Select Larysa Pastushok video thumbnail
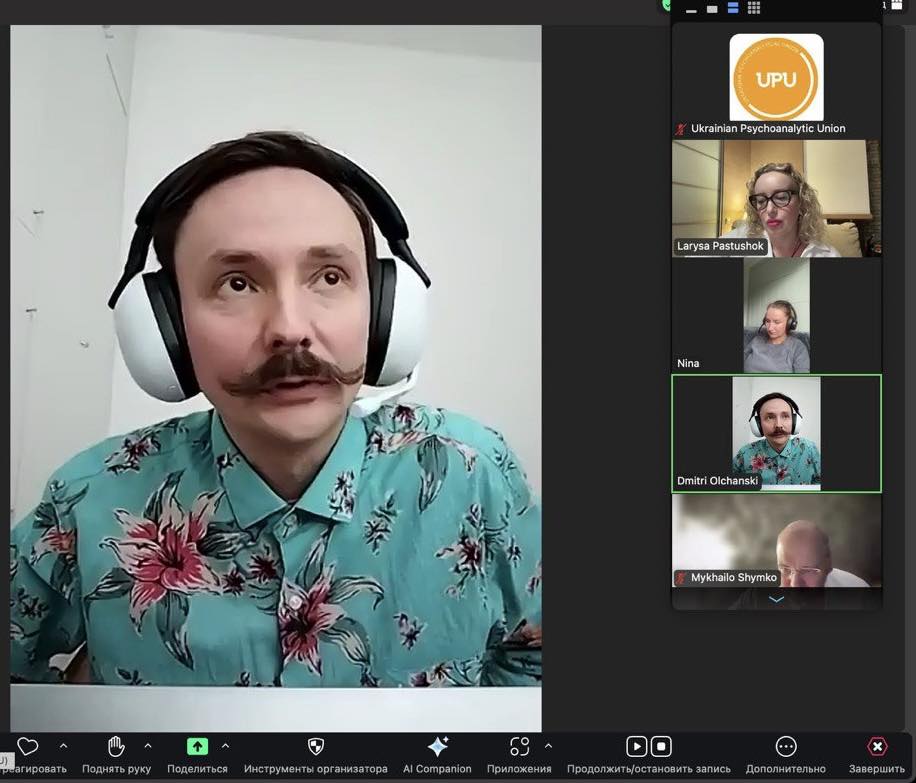 point(776,198)
